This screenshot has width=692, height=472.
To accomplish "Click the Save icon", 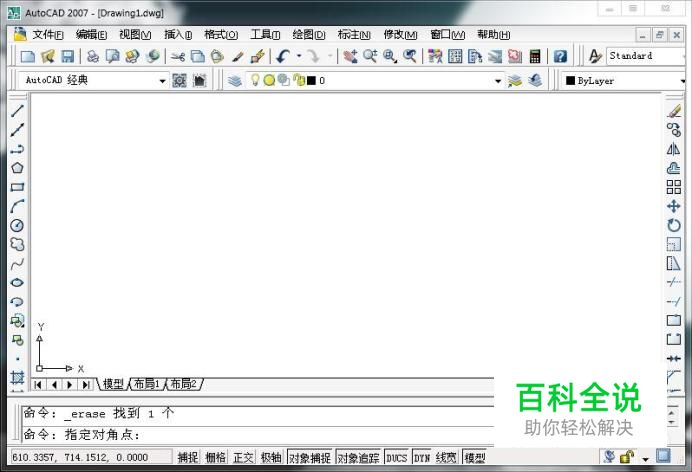I will tap(67, 56).
